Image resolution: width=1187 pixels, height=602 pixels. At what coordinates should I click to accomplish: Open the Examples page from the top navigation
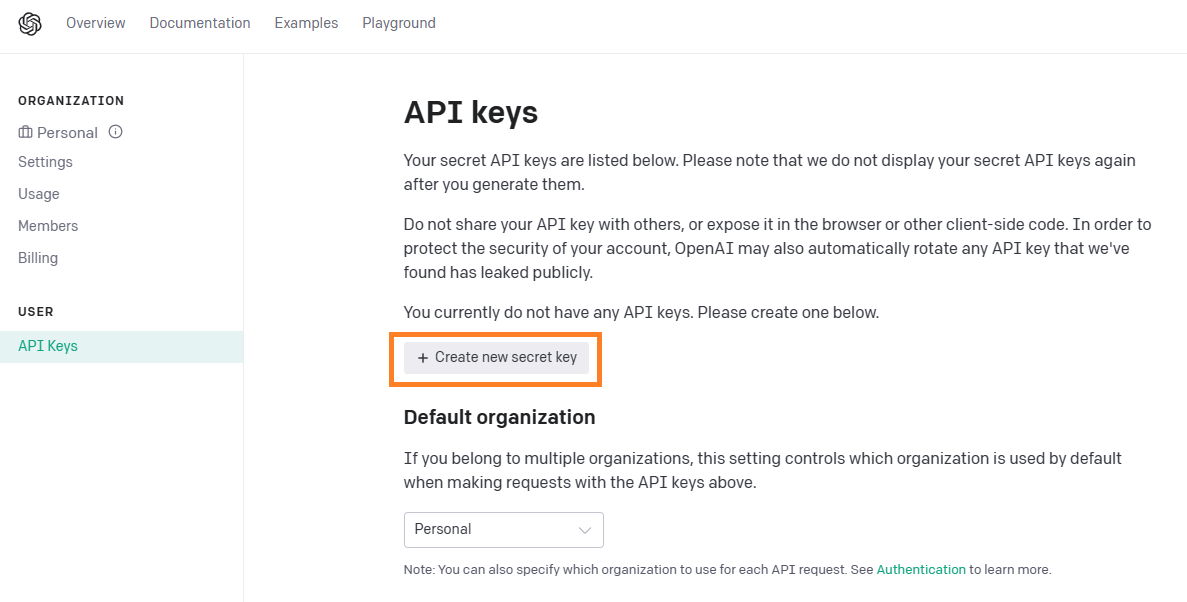(x=306, y=22)
